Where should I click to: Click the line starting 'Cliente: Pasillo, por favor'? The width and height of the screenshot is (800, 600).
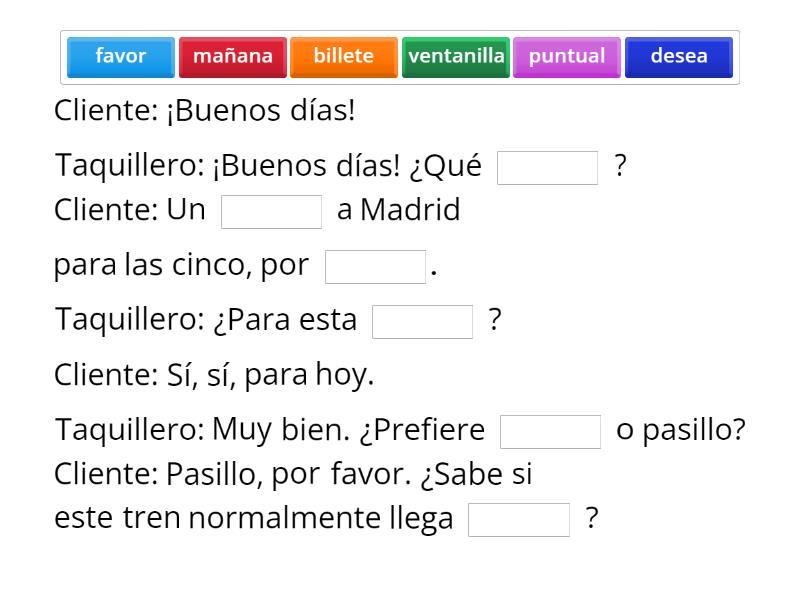pos(293,475)
